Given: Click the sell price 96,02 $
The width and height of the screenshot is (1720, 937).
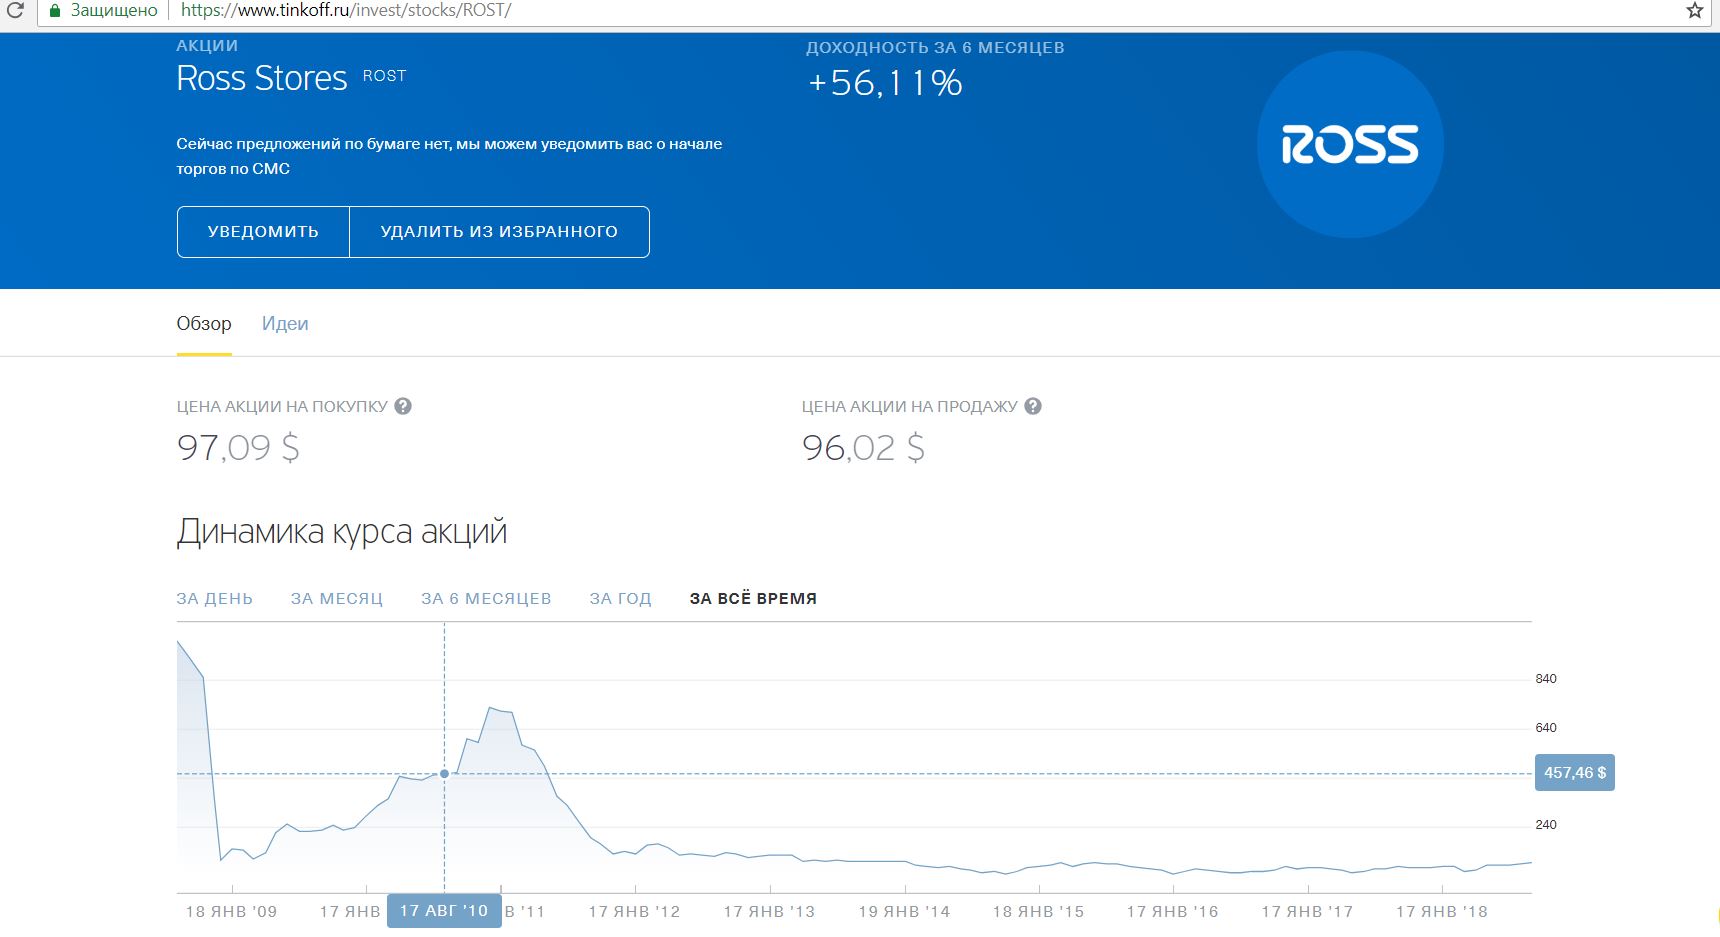Looking at the screenshot, I should pyautogui.click(x=863, y=448).
